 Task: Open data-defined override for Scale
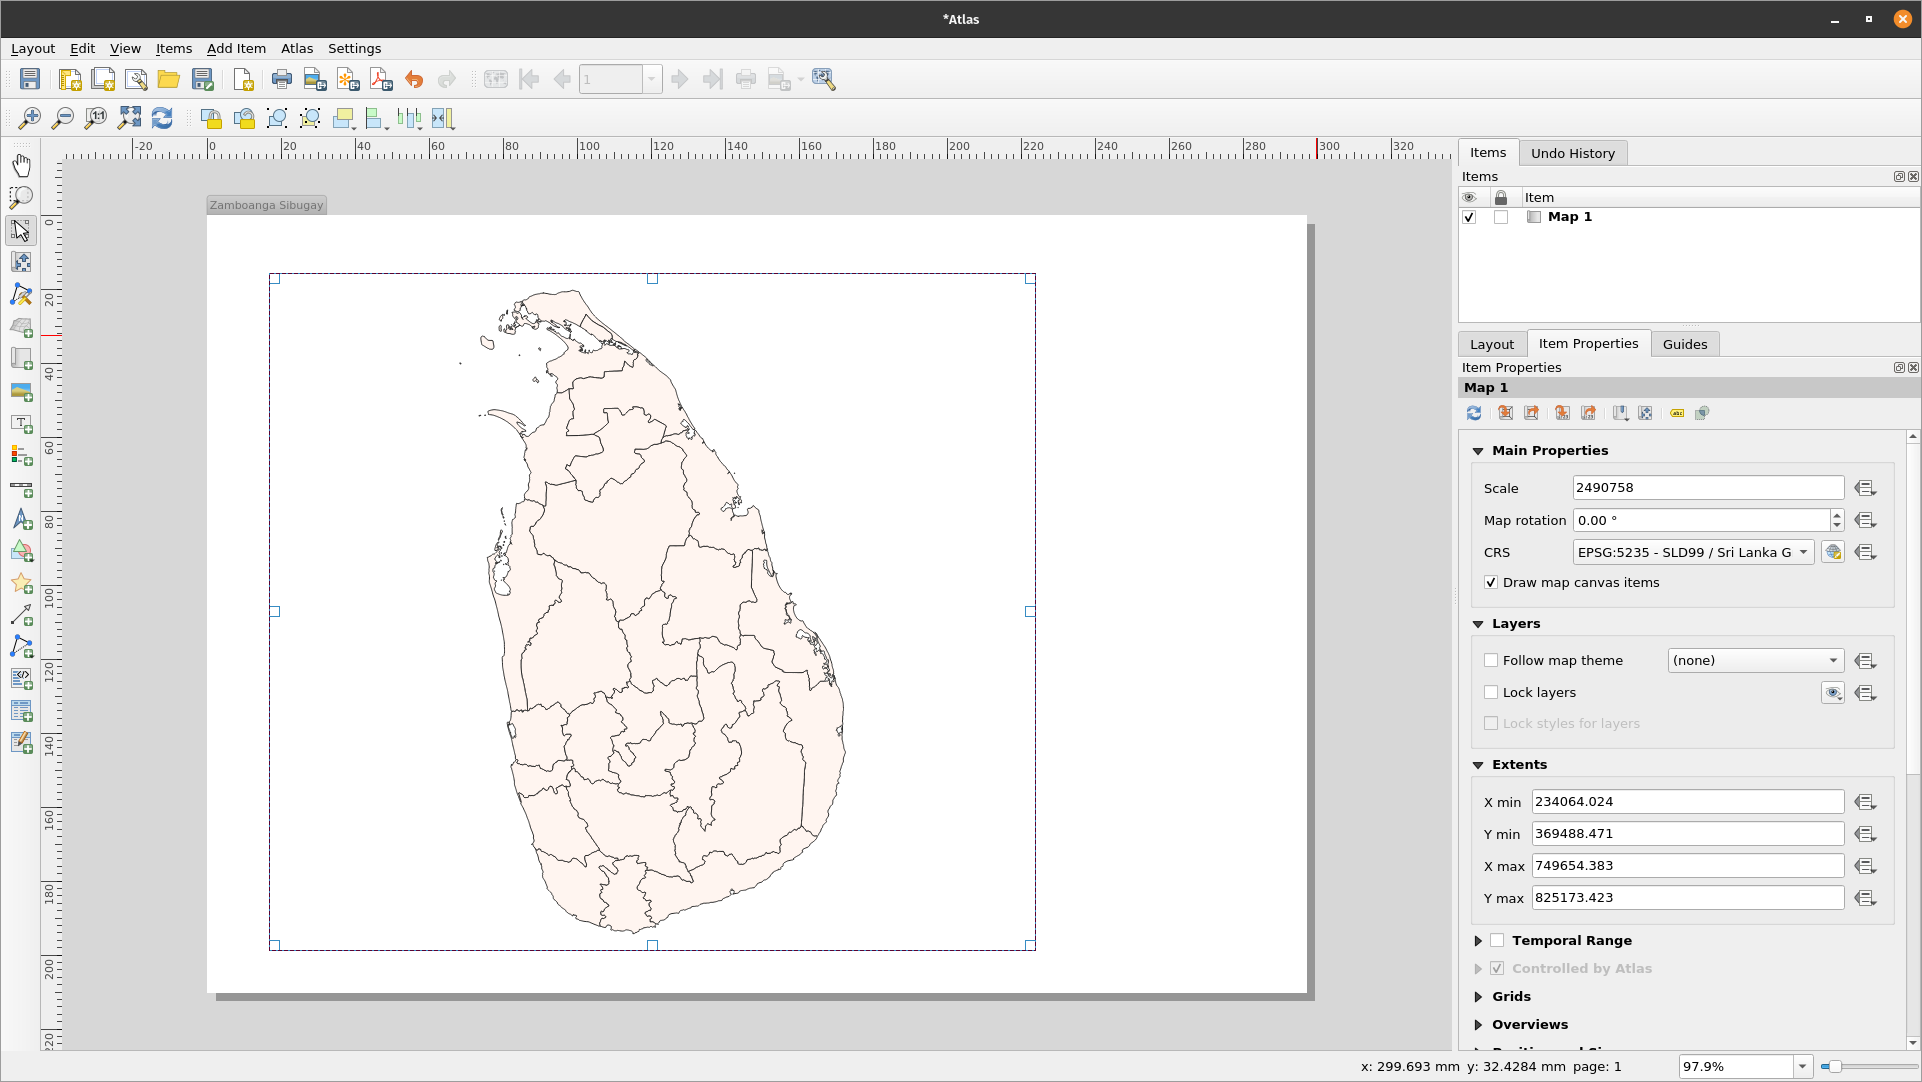(x=1865, y=488)
